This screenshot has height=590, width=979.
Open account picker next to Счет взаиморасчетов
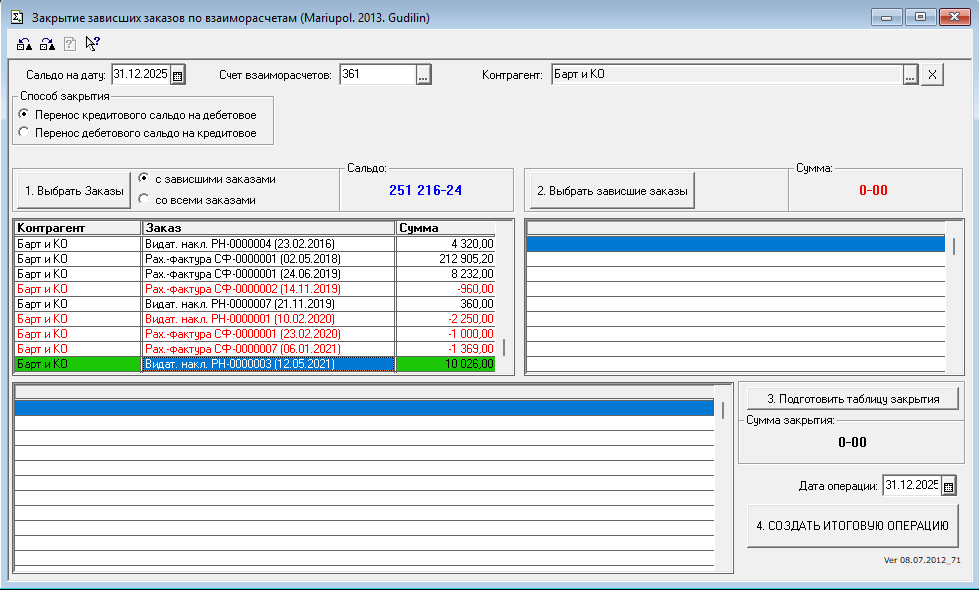click(x=423, y=75)
